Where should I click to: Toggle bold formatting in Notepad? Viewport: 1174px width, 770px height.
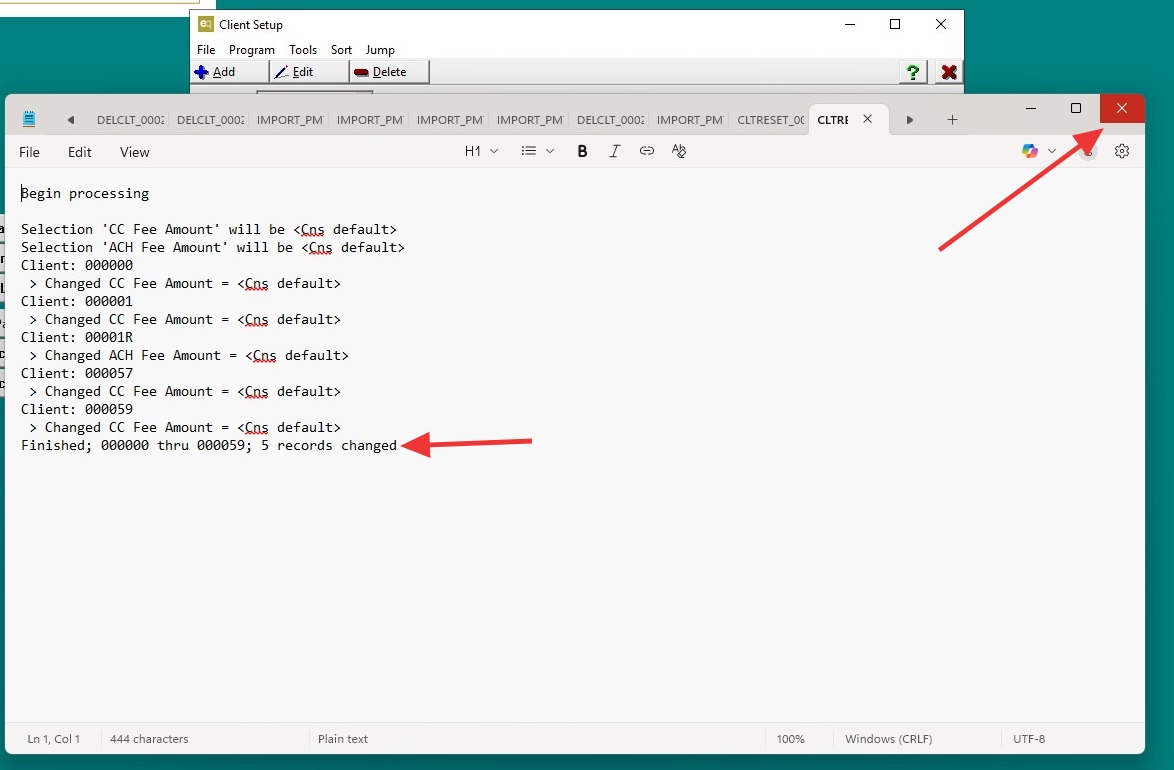[582, 151]
